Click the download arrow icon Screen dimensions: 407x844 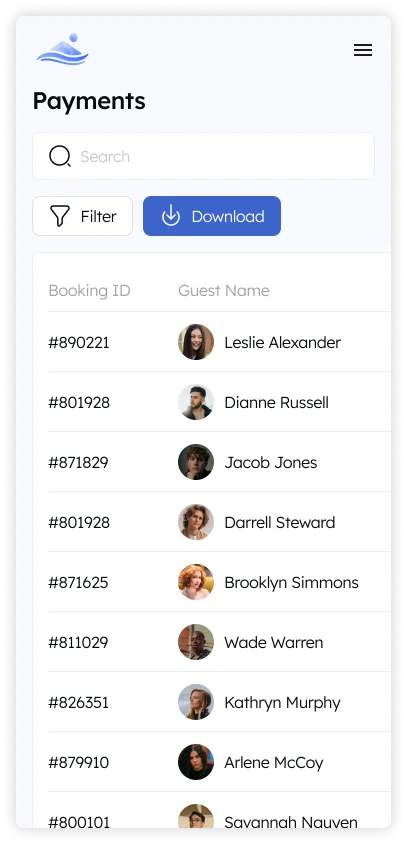[x=171, y=215]
